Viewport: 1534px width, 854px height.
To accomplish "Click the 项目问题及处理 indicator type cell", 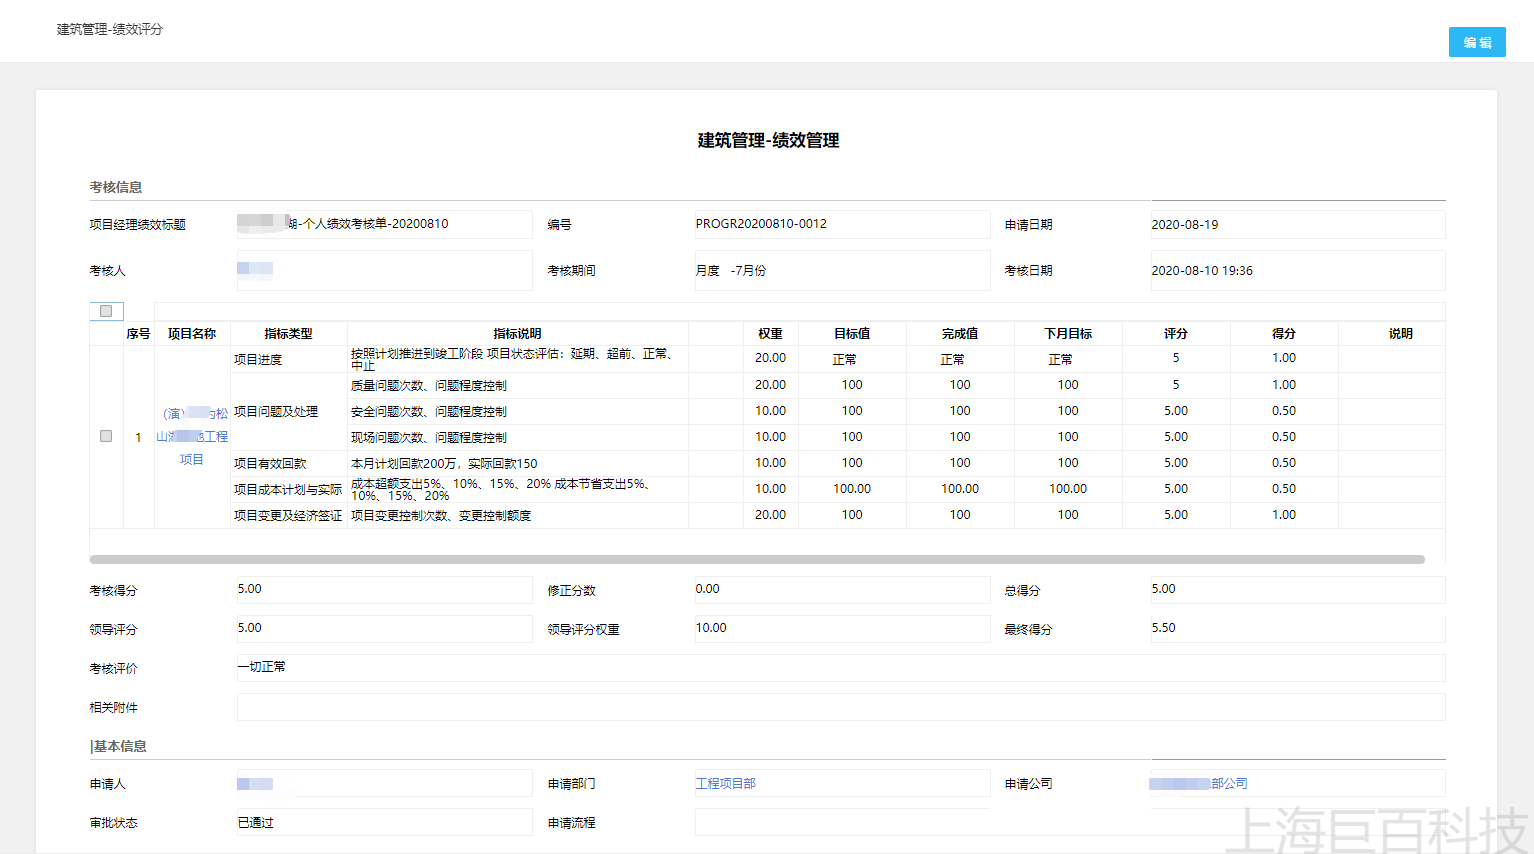I will 288,411.
